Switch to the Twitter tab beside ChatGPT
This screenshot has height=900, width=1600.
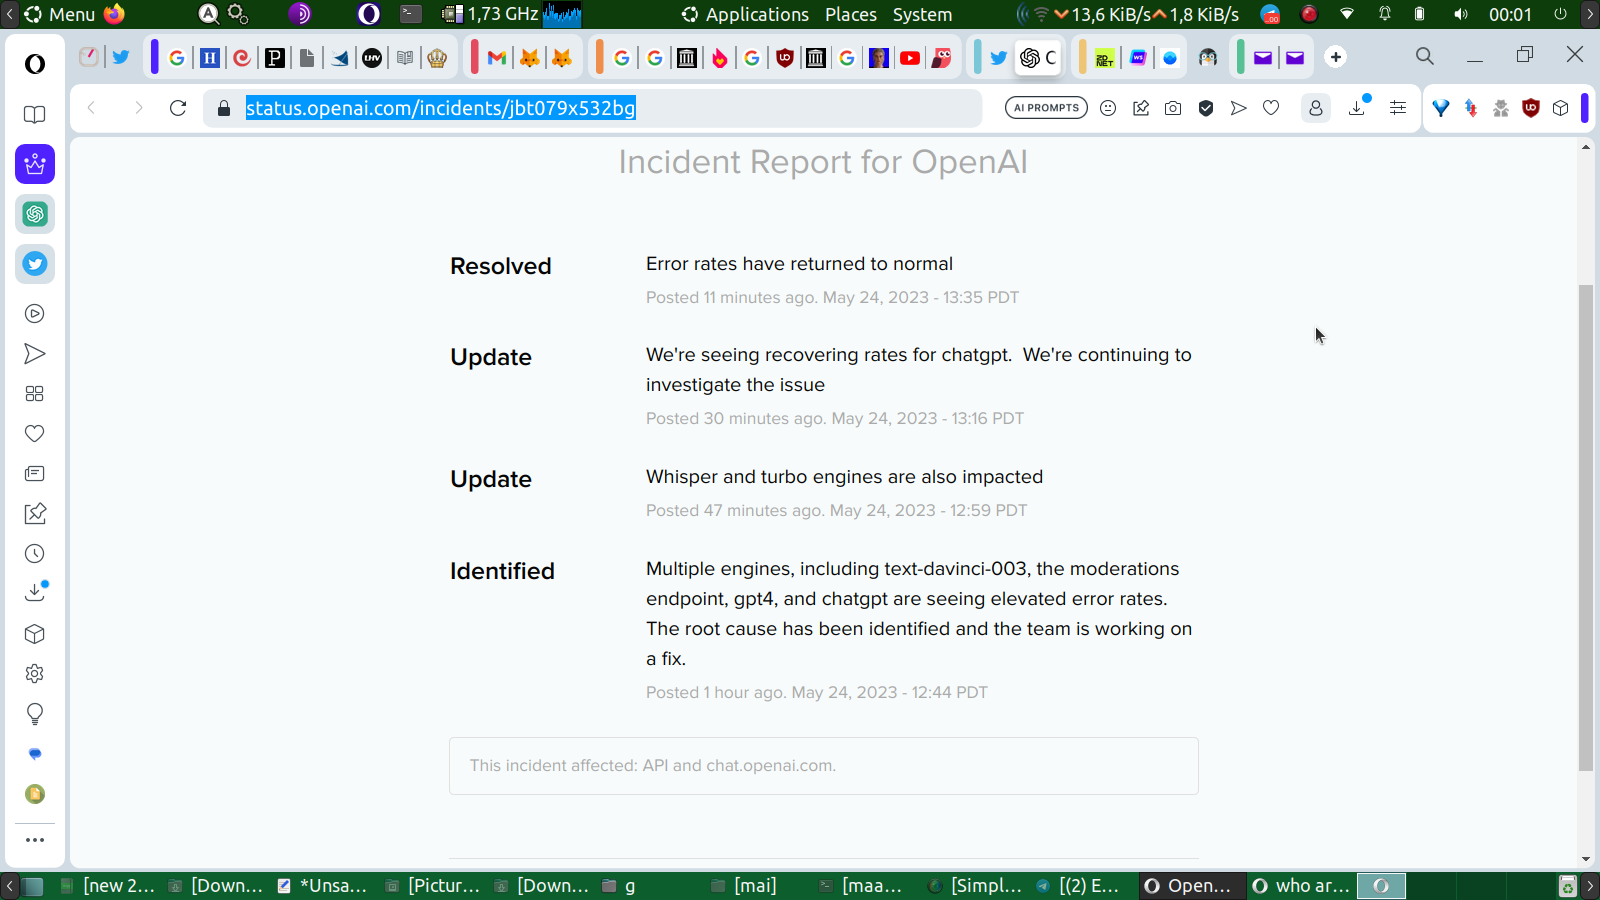(998, 58)
